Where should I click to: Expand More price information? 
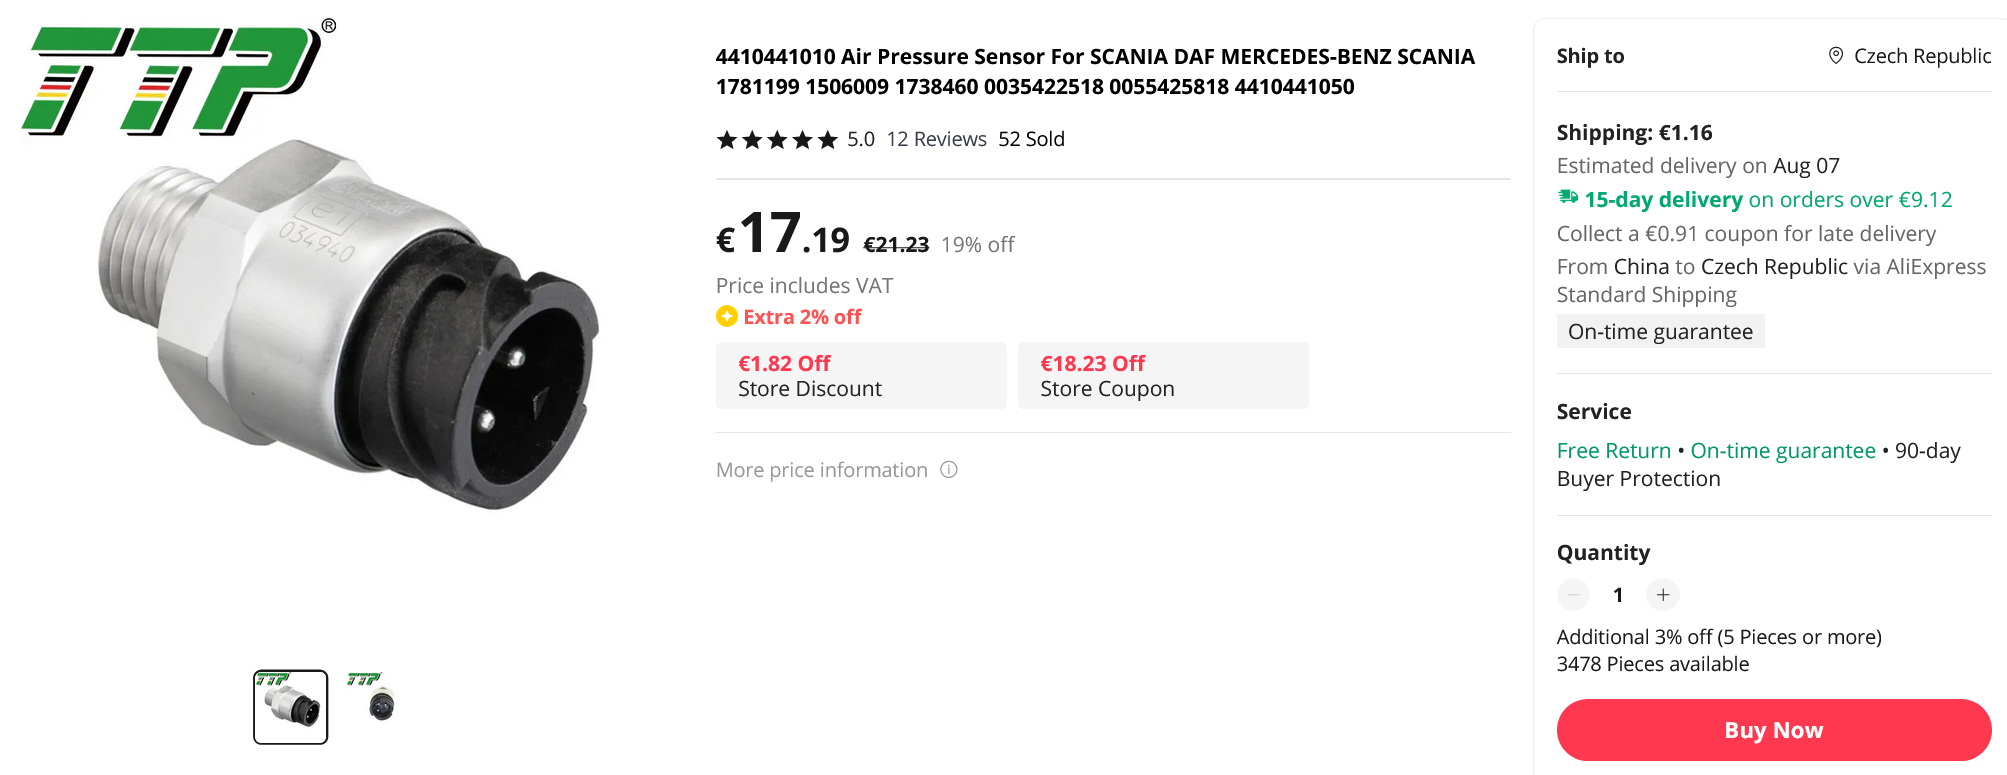(822, 470)
